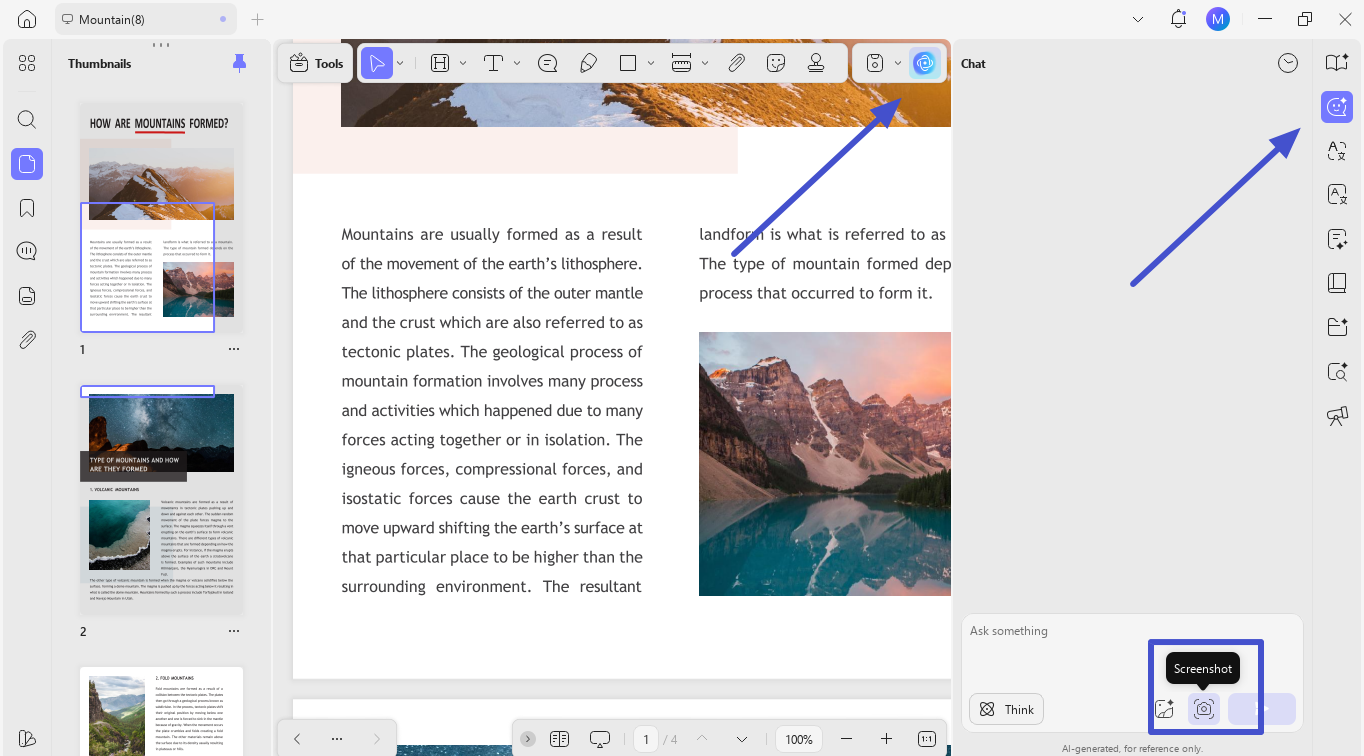This screenshot has width=1364, height=756.
Task: Select the page 3 thumbnail
Action: coord(161,711)
